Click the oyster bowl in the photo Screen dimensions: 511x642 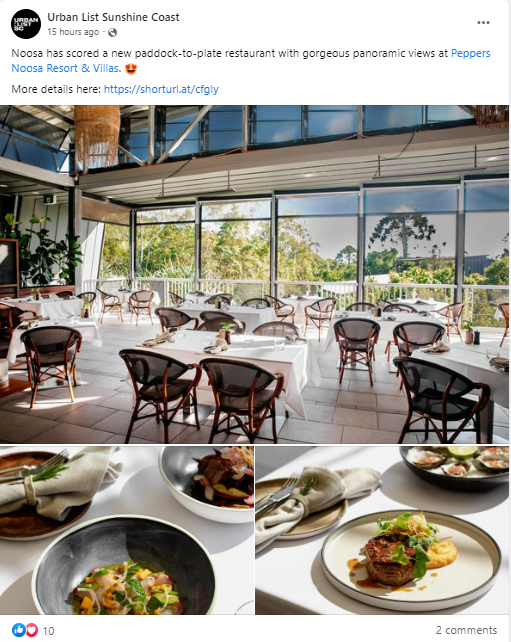tap(454, 468)
